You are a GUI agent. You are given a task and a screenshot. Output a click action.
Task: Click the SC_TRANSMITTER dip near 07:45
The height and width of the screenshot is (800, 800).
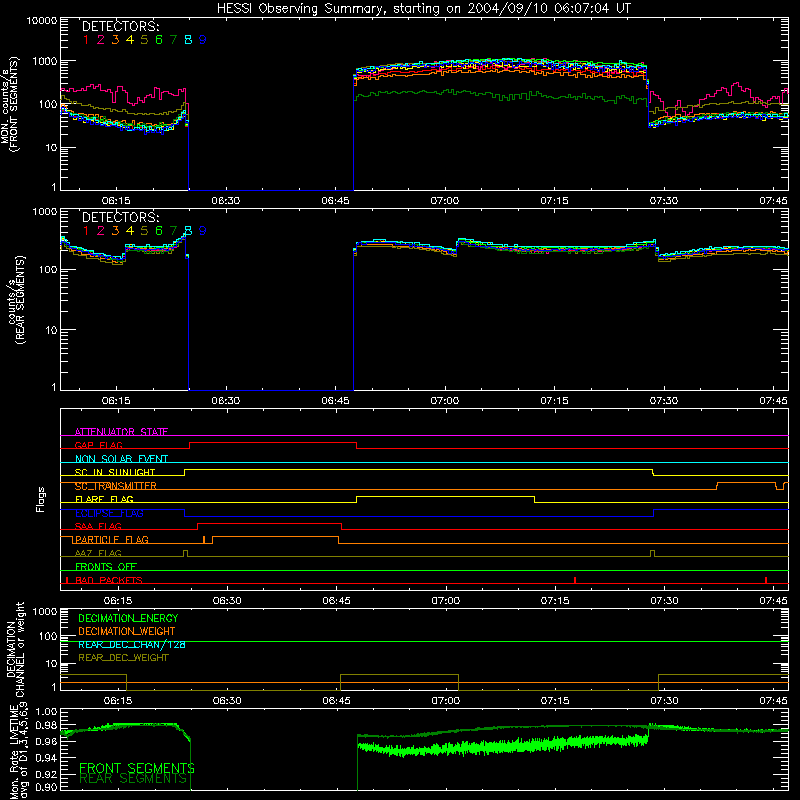pyautogui.click(x=780, y=486)
